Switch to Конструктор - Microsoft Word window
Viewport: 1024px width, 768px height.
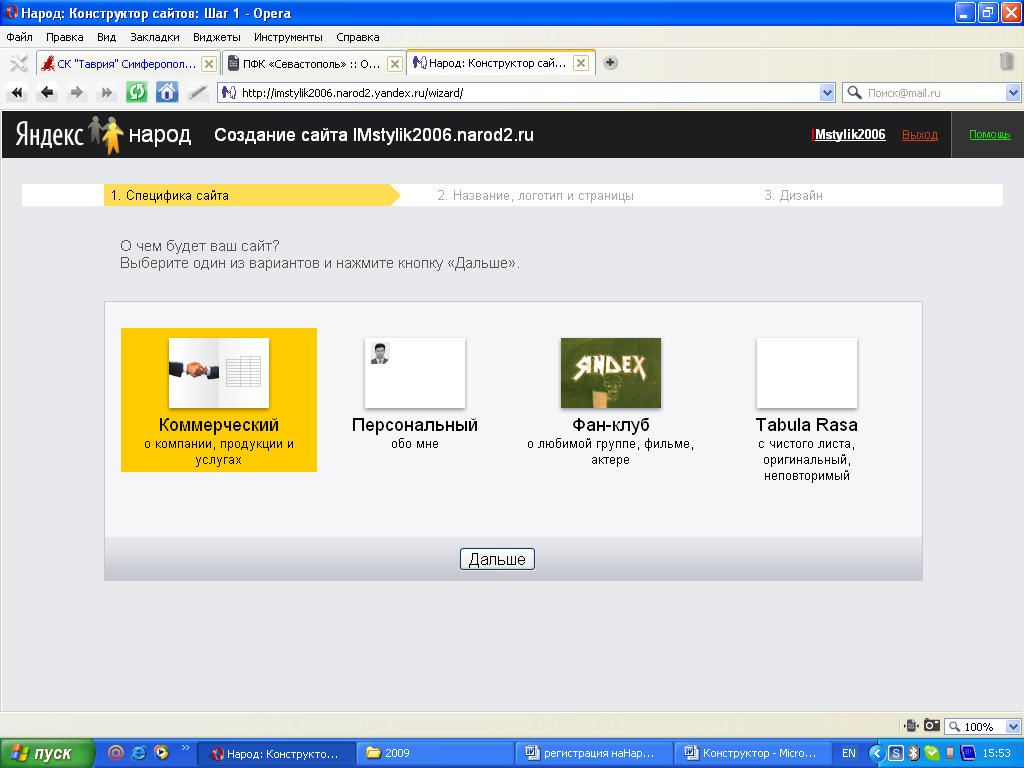(753, 753)
